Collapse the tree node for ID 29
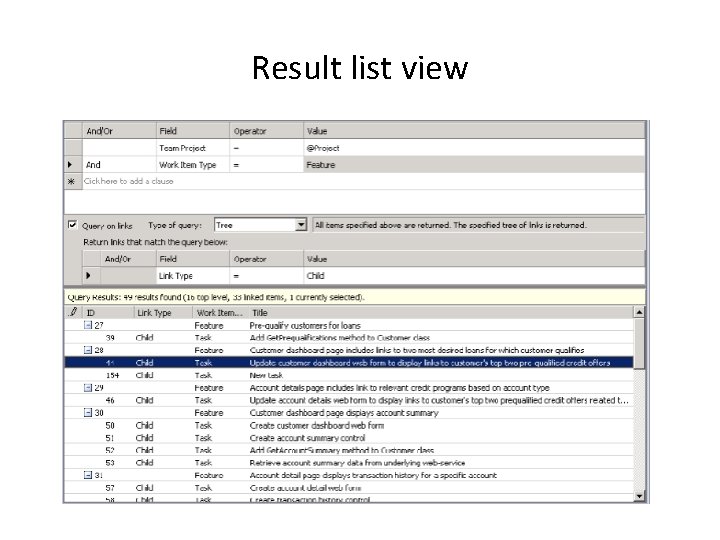Viewport: 720px width, 540px height. (88, 388)
